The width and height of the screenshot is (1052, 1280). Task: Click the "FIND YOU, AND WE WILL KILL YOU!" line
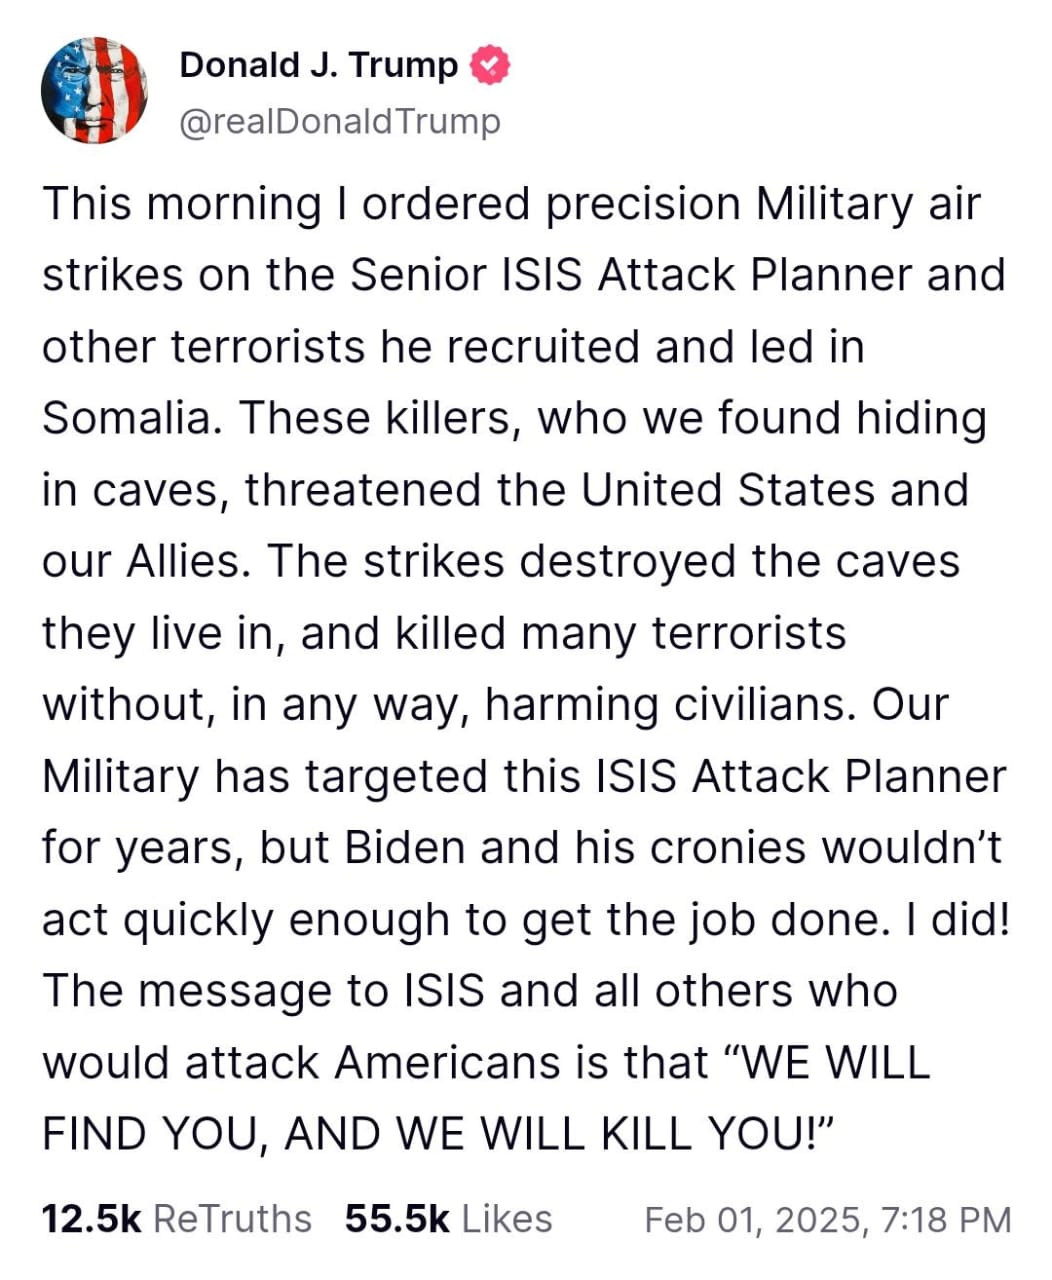[x=439, y=1134]
